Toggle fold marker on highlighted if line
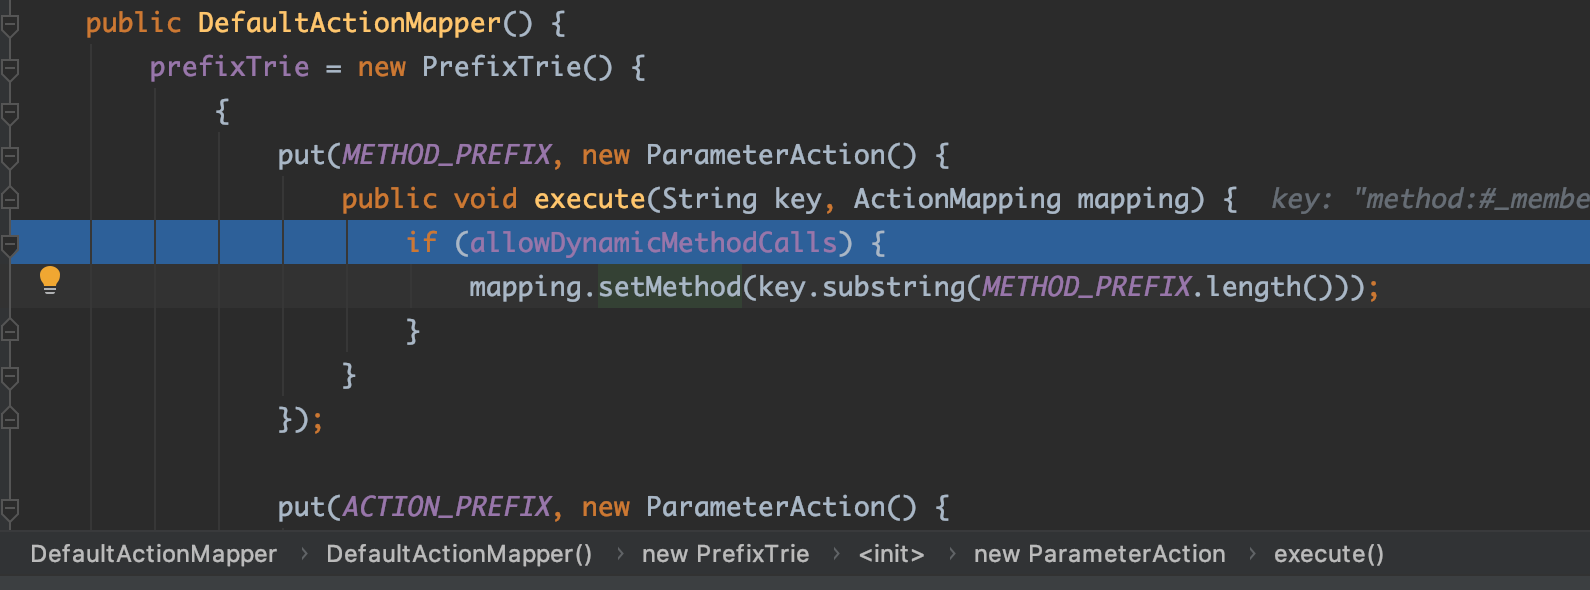 (x=10, y=243)
